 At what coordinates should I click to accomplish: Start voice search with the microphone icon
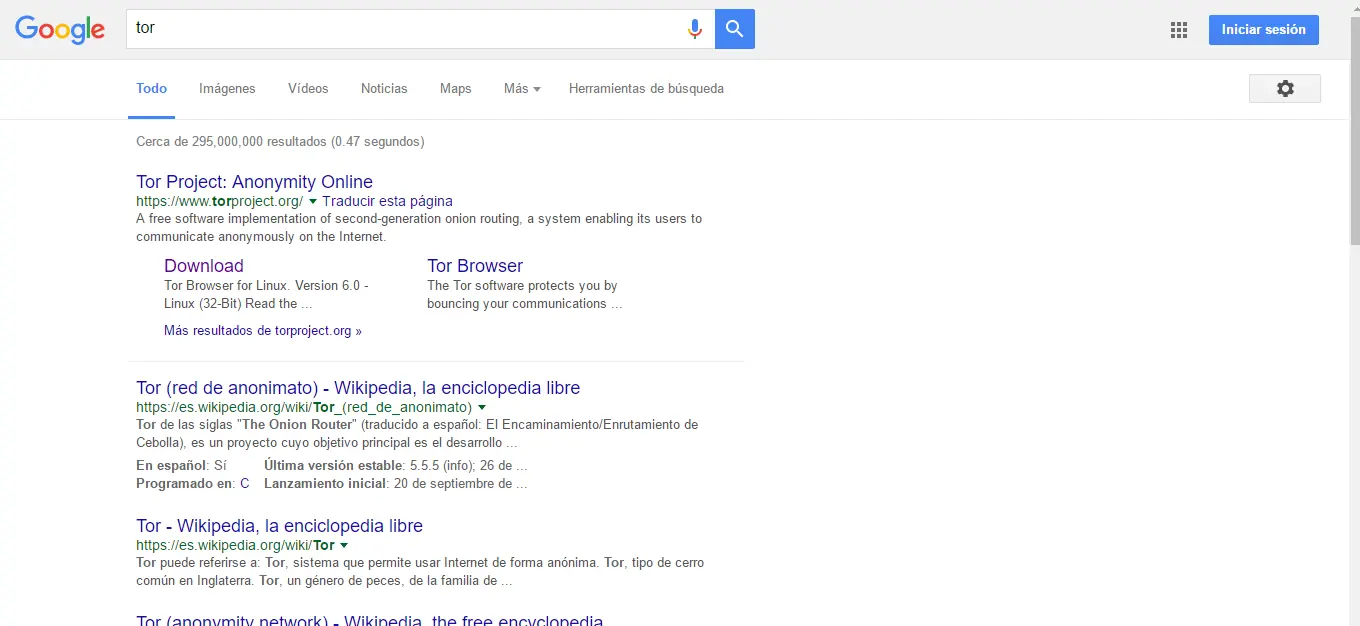[x=695, y=29]
